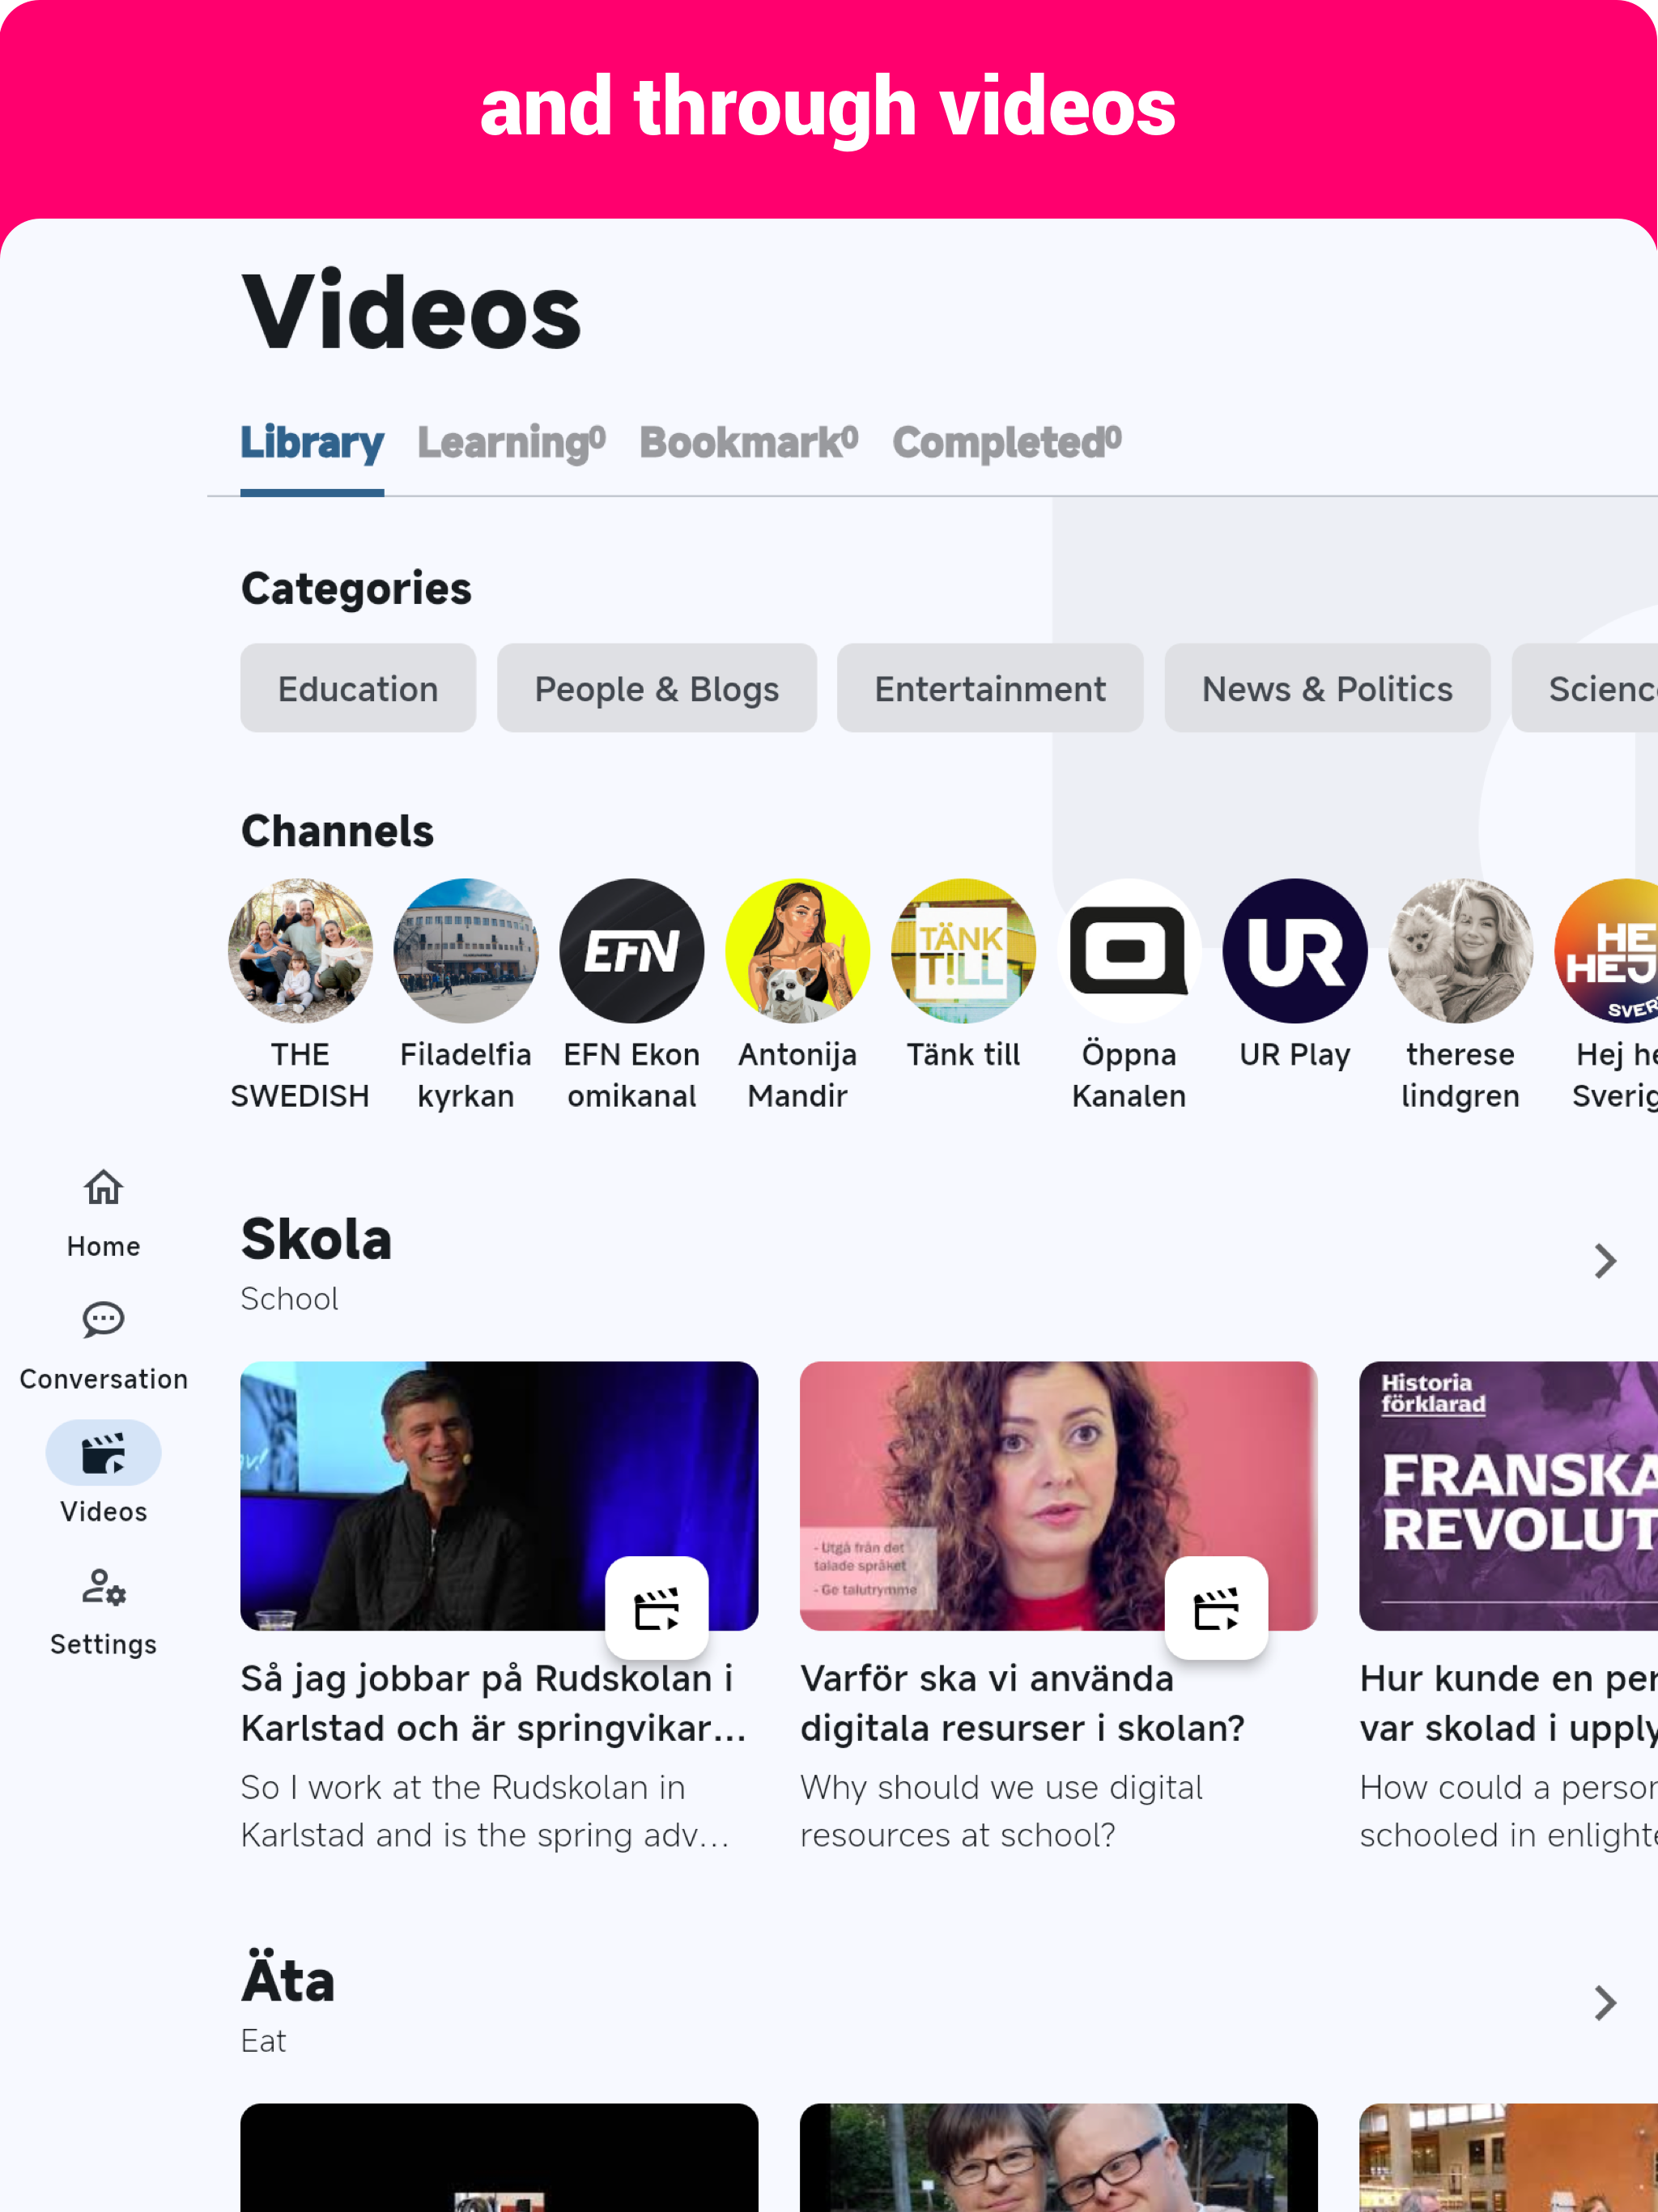Click title "Varför ska vi använda digitala resurser"

[1022, 1704]
